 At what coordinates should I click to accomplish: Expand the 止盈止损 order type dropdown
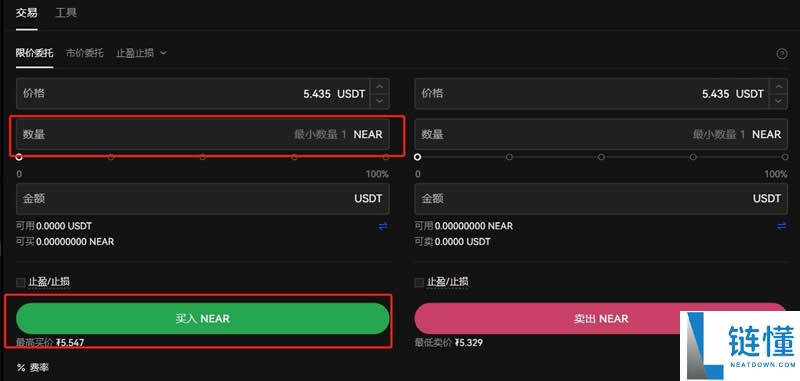(141, 53)
